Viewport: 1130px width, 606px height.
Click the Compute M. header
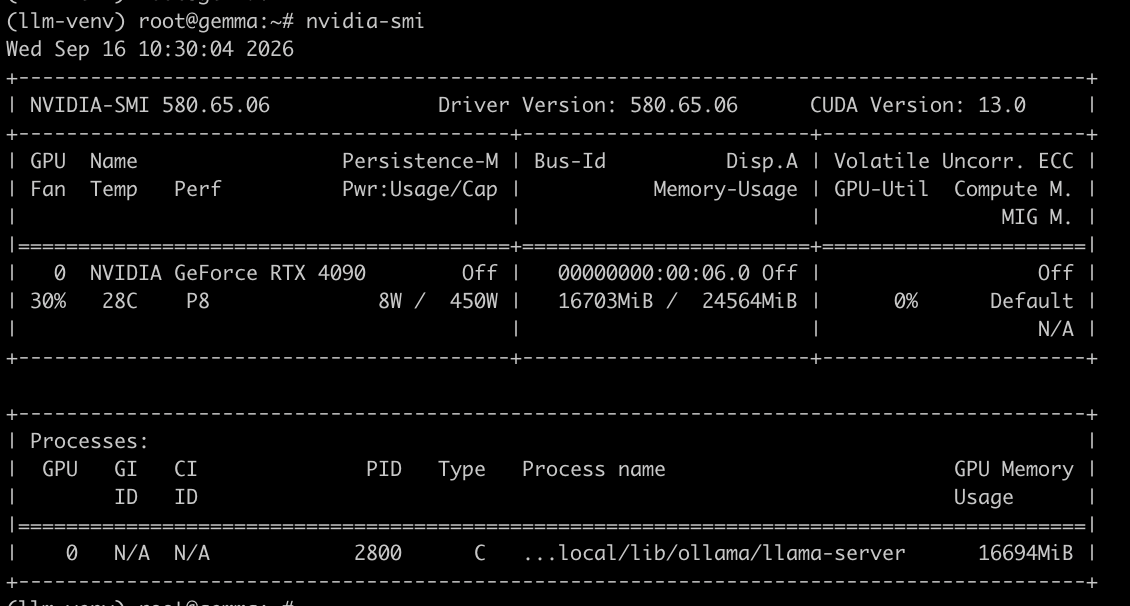pyautogui.click(x=1013, y=190)
